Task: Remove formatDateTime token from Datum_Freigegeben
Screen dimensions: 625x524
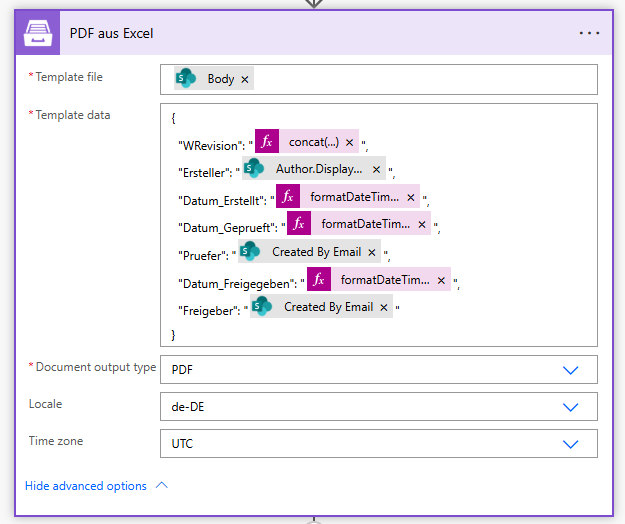Action: coord(441,279)
